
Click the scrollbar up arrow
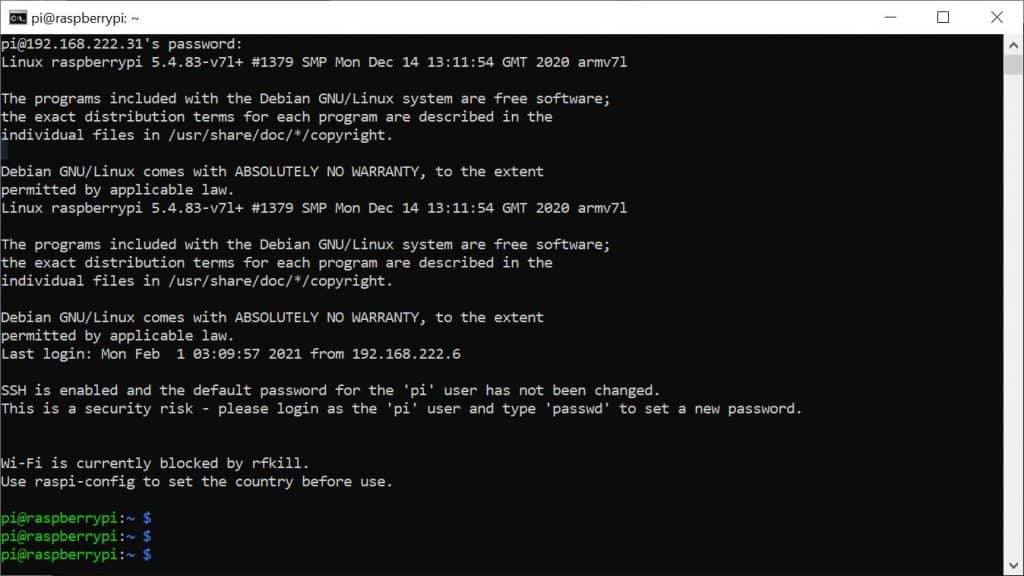1014,44
